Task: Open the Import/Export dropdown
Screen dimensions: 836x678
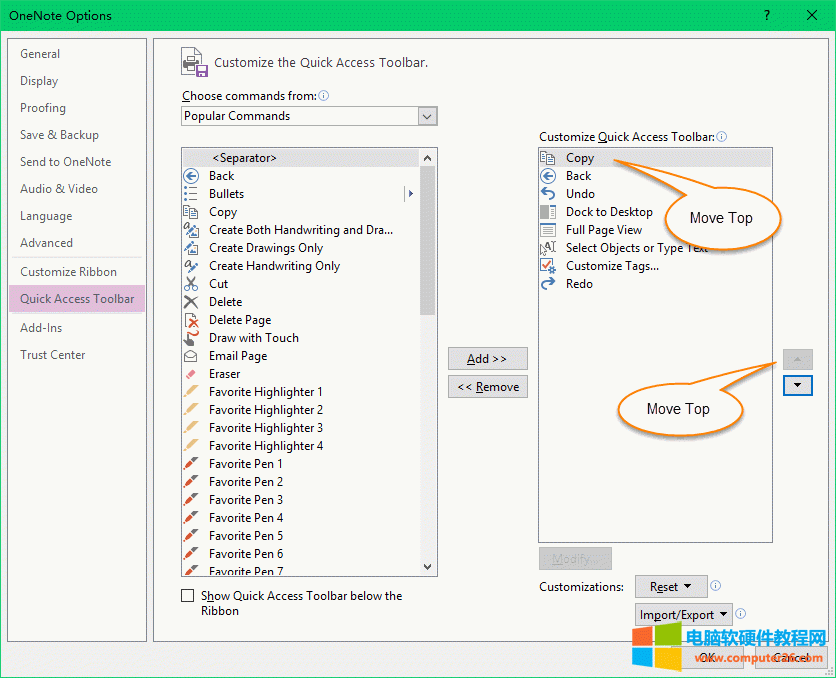Action: tap(684, 615)
